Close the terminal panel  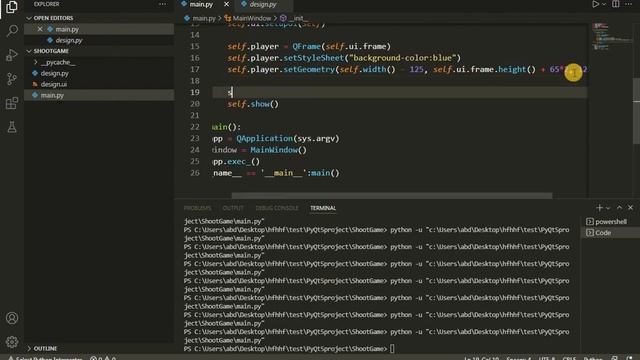click(631, 208)
